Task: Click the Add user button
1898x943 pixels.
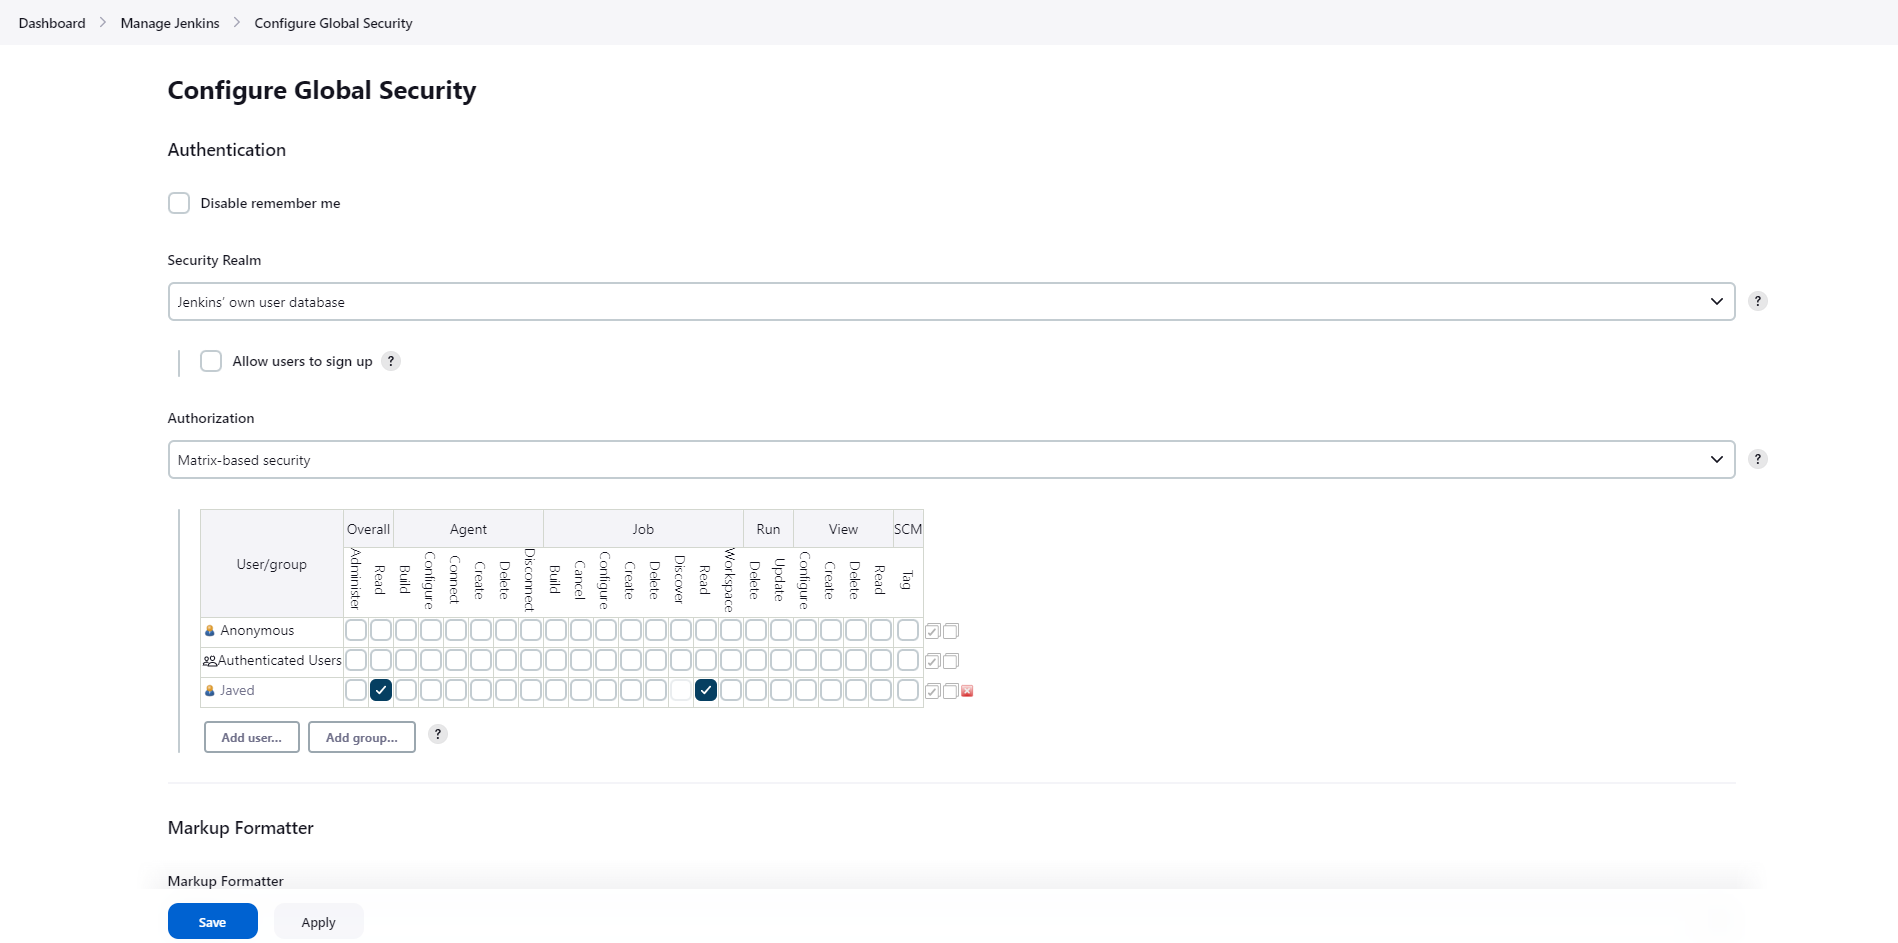Action: coord(252,737)
